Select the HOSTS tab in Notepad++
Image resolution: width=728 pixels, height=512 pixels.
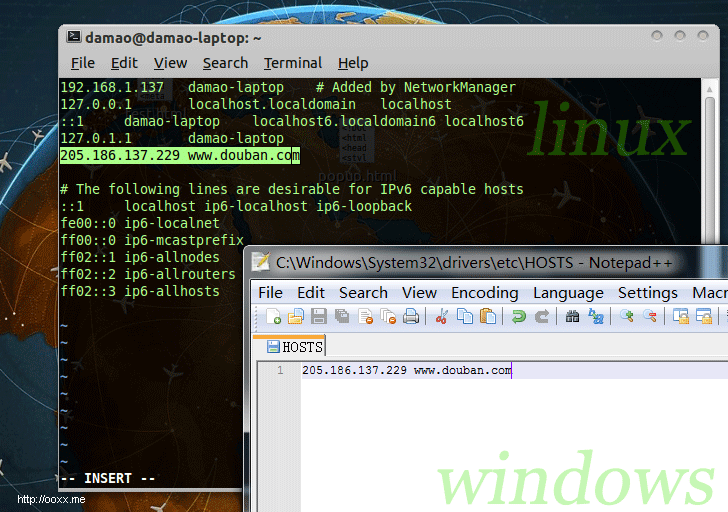click(x=295, y=347)
